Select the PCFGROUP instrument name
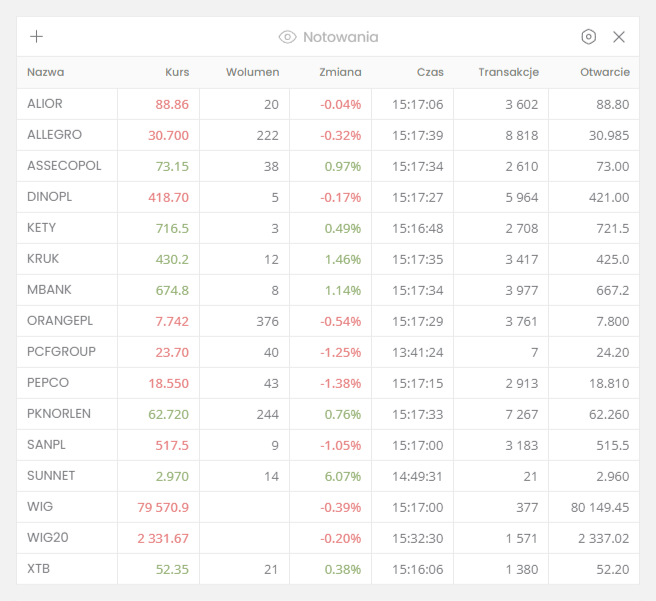The image size is (656, 601). coord(62,351)
